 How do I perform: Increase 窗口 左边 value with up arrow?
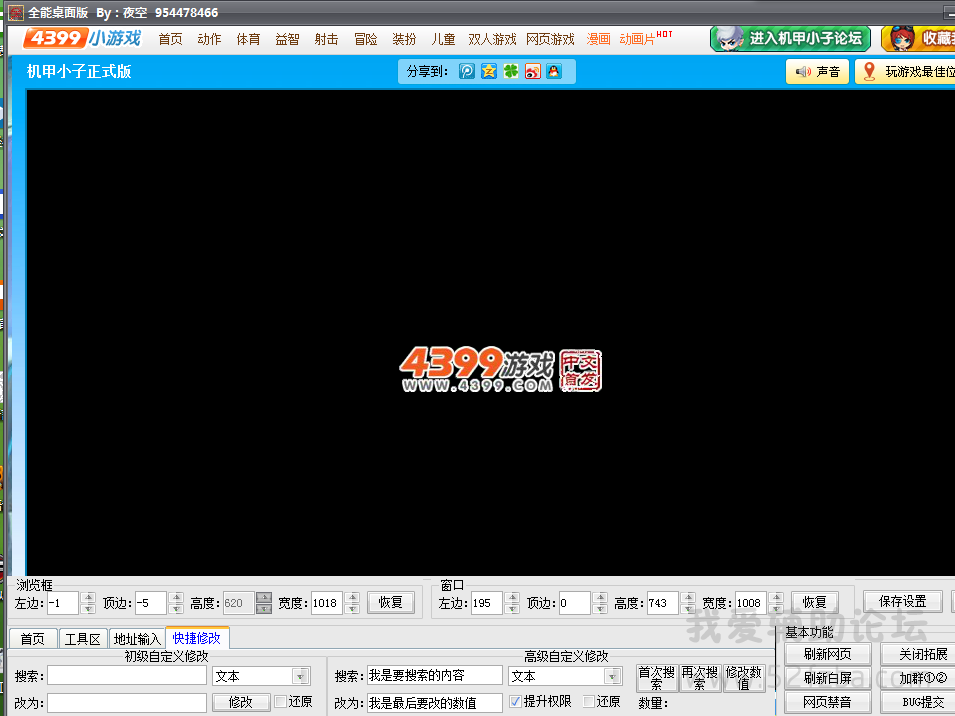coord(512,597)
